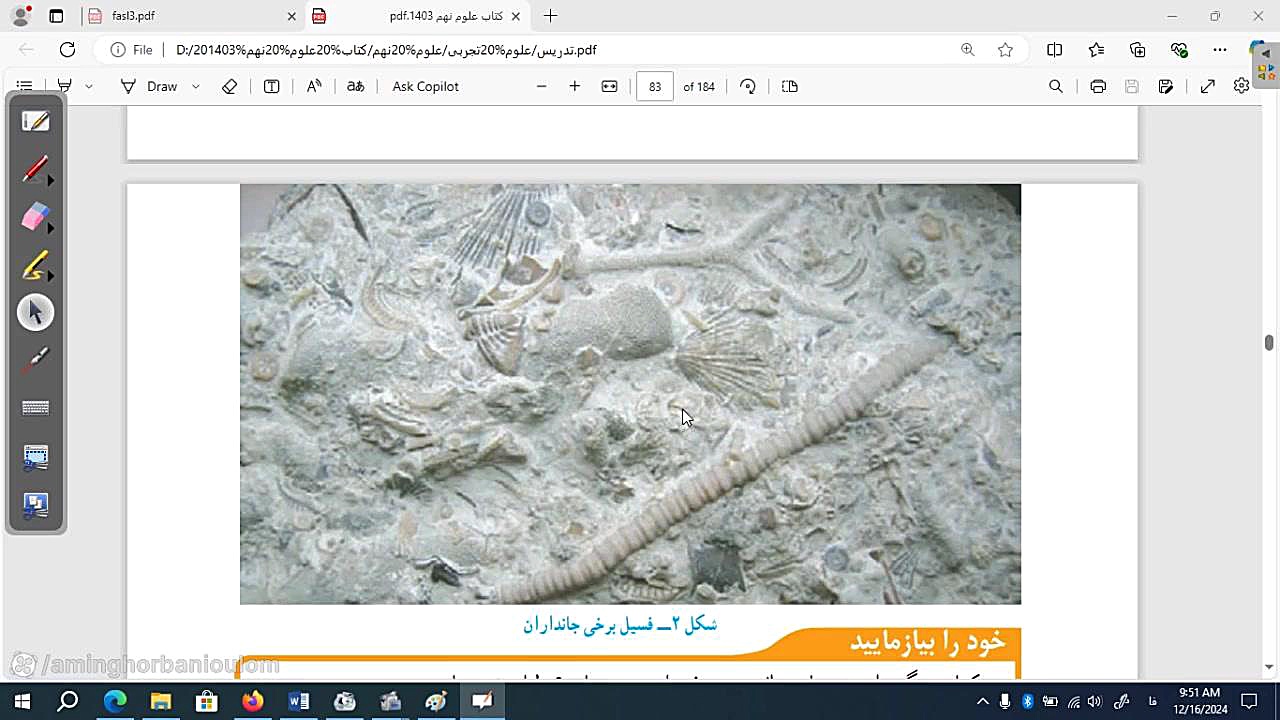Toggle the PDF table of contents

[x=25, y=86]
